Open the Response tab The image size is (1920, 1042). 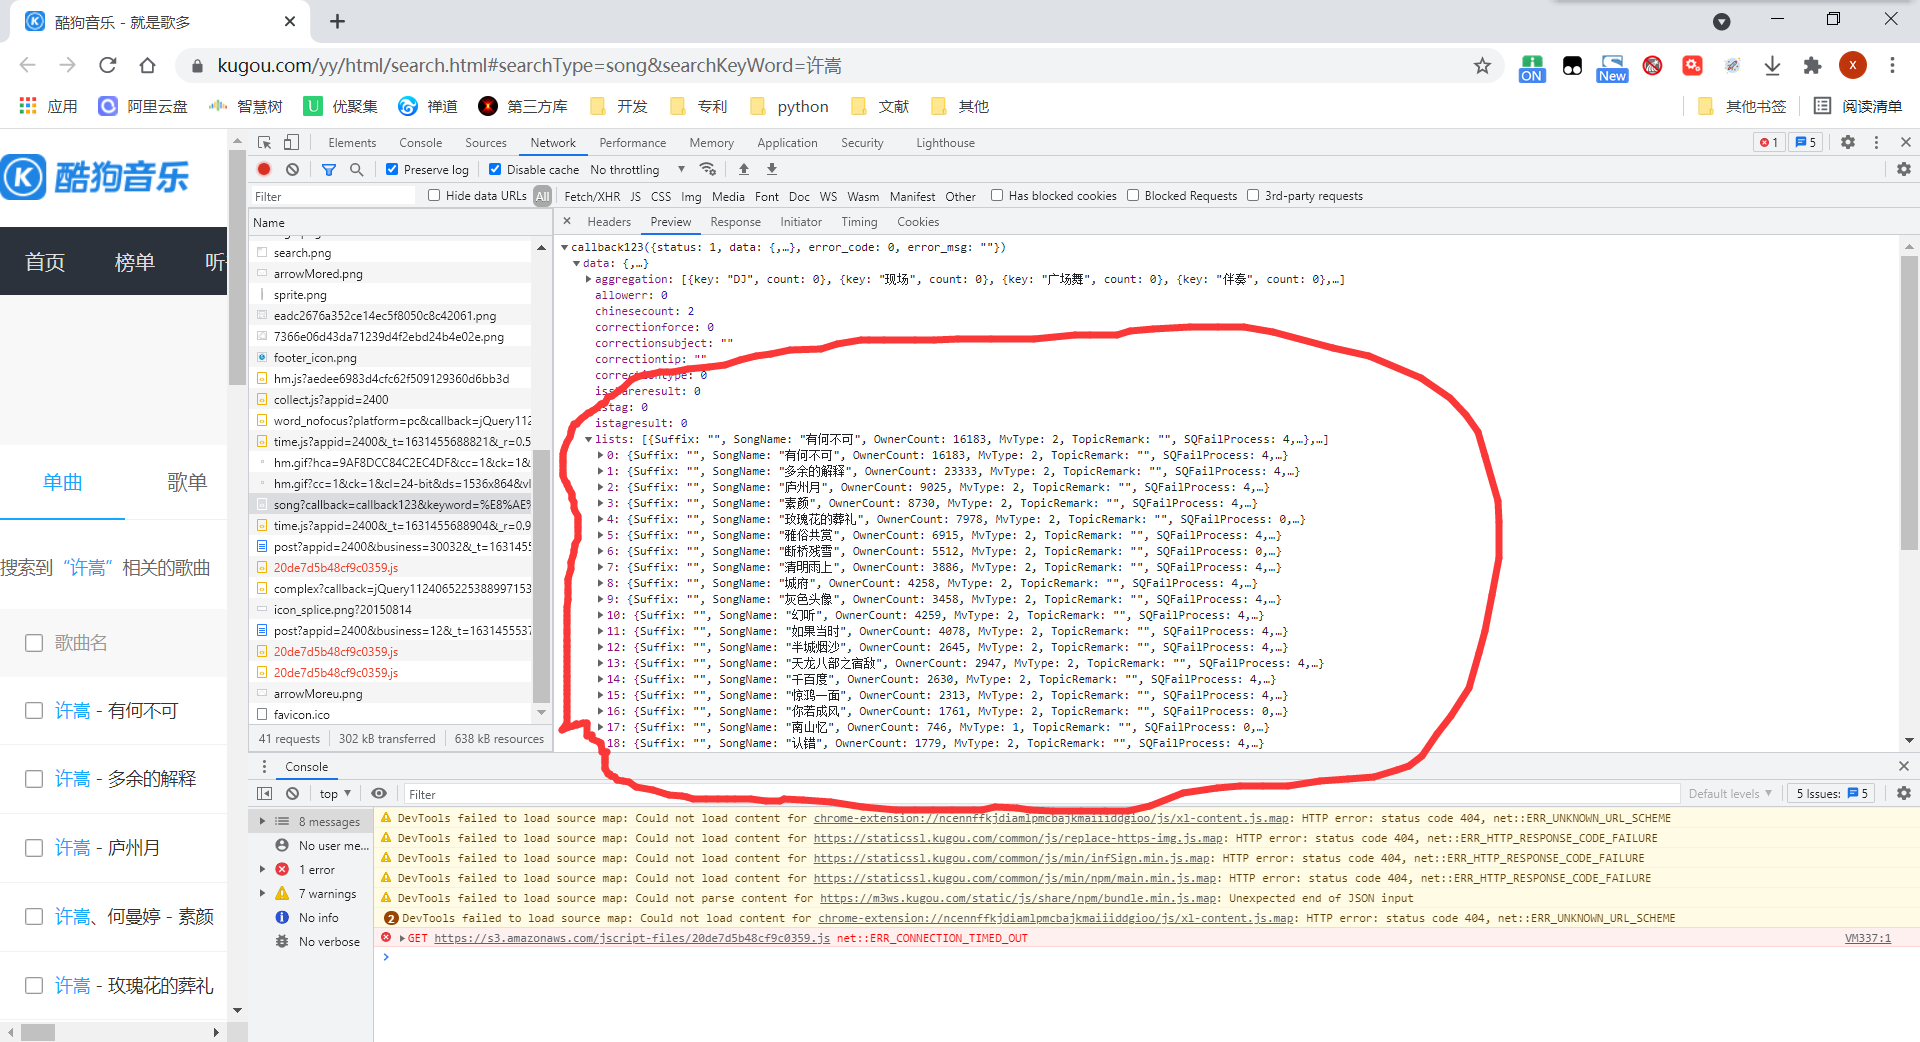point(735,221)
